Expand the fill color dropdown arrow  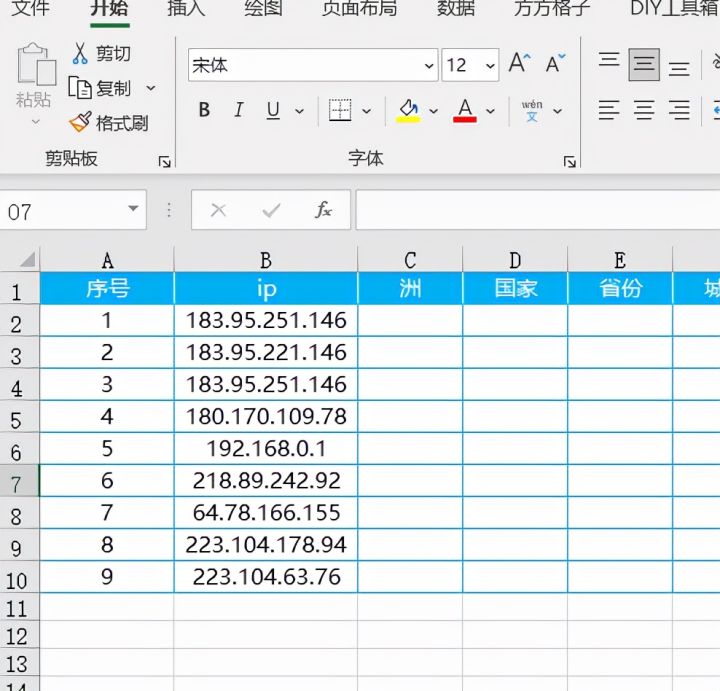click(433, 111)
